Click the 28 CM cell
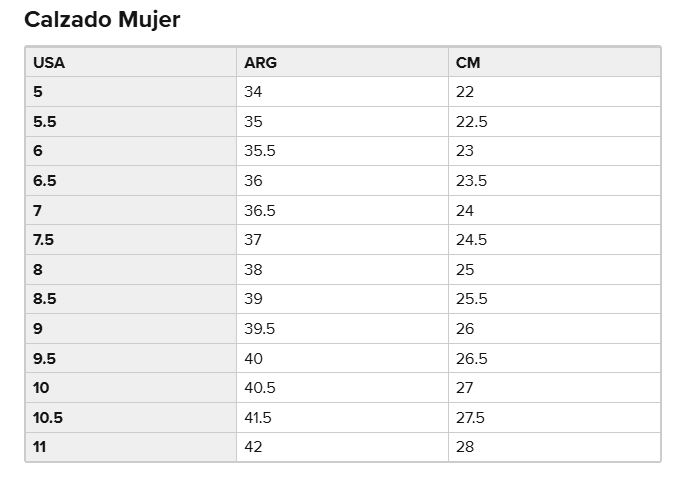Viewport: 689px width, 483px height. (x=554, y=447)
